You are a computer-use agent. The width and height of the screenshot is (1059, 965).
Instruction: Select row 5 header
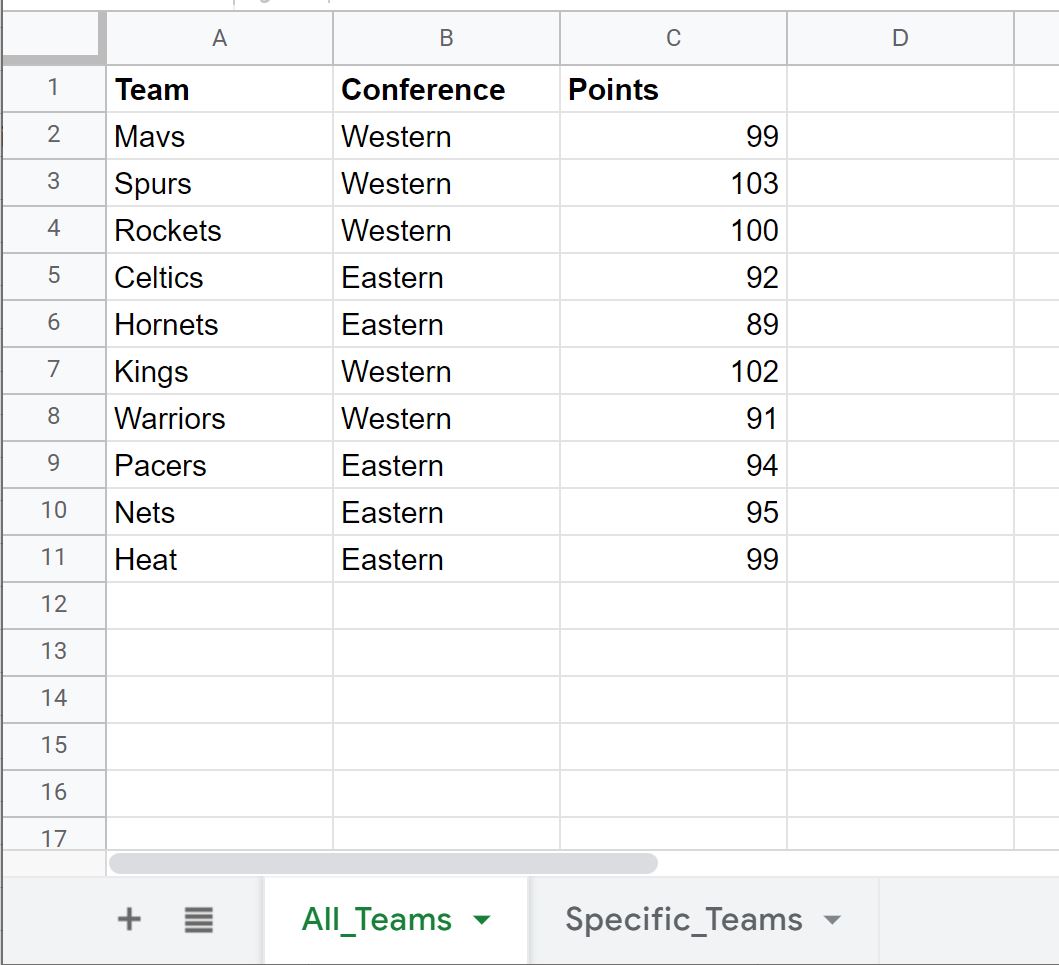point(53,276)
